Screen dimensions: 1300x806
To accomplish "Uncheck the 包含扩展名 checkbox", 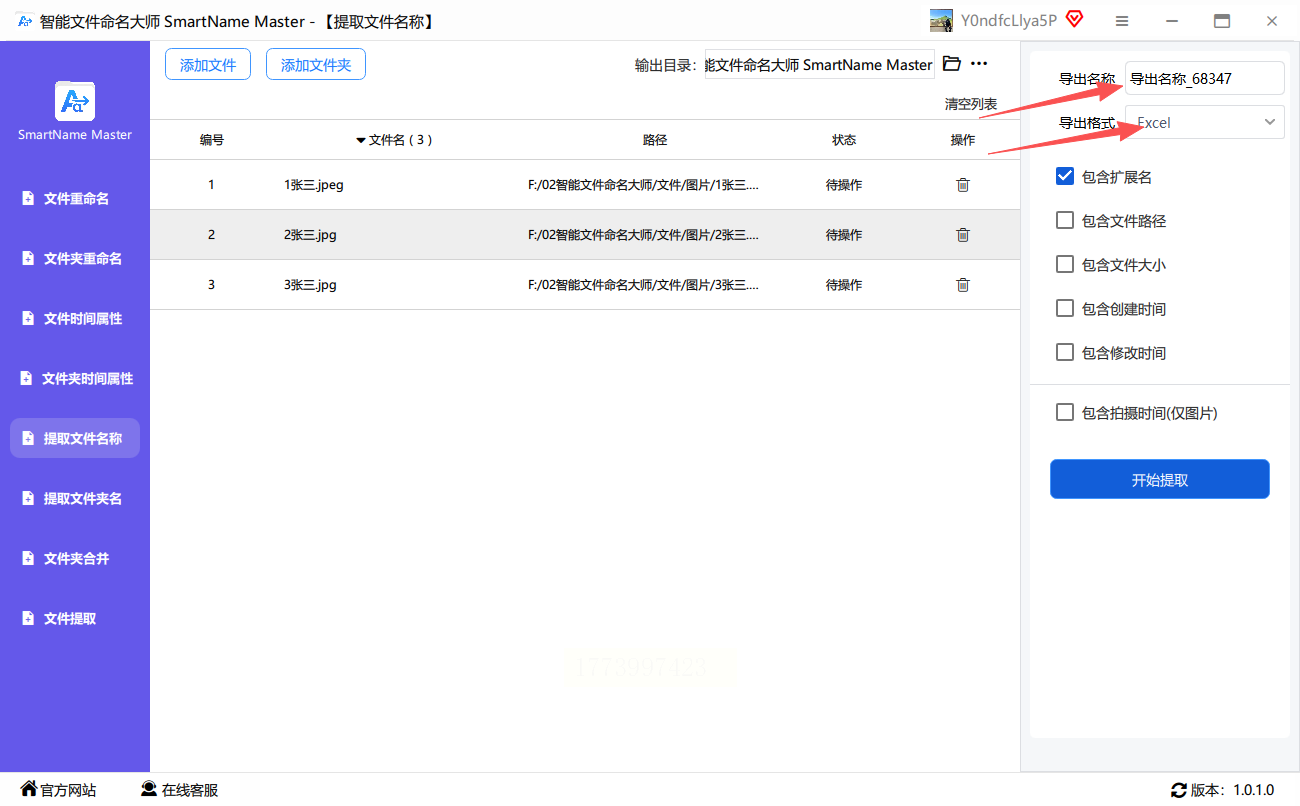I will point(1065,177).
